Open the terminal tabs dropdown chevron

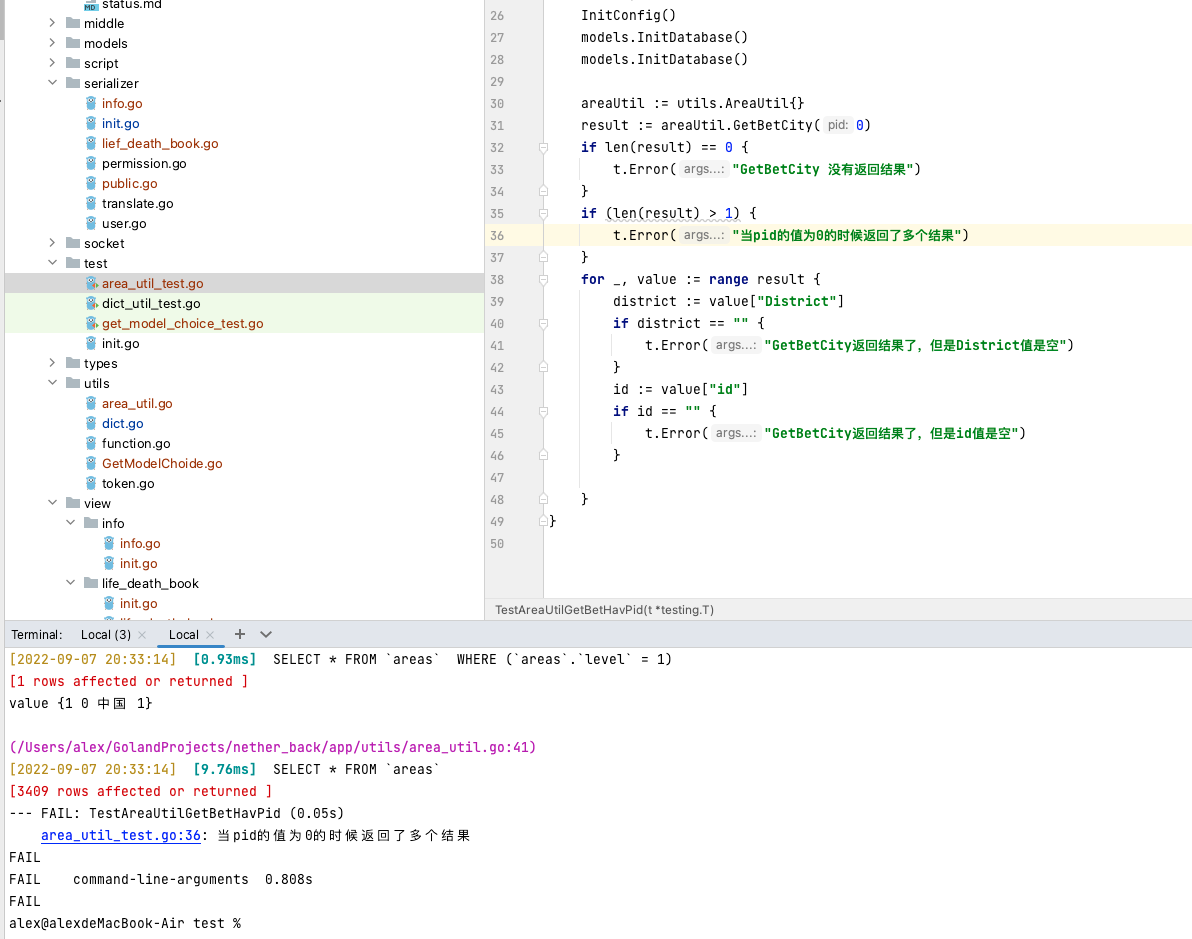tap(266, 634)
